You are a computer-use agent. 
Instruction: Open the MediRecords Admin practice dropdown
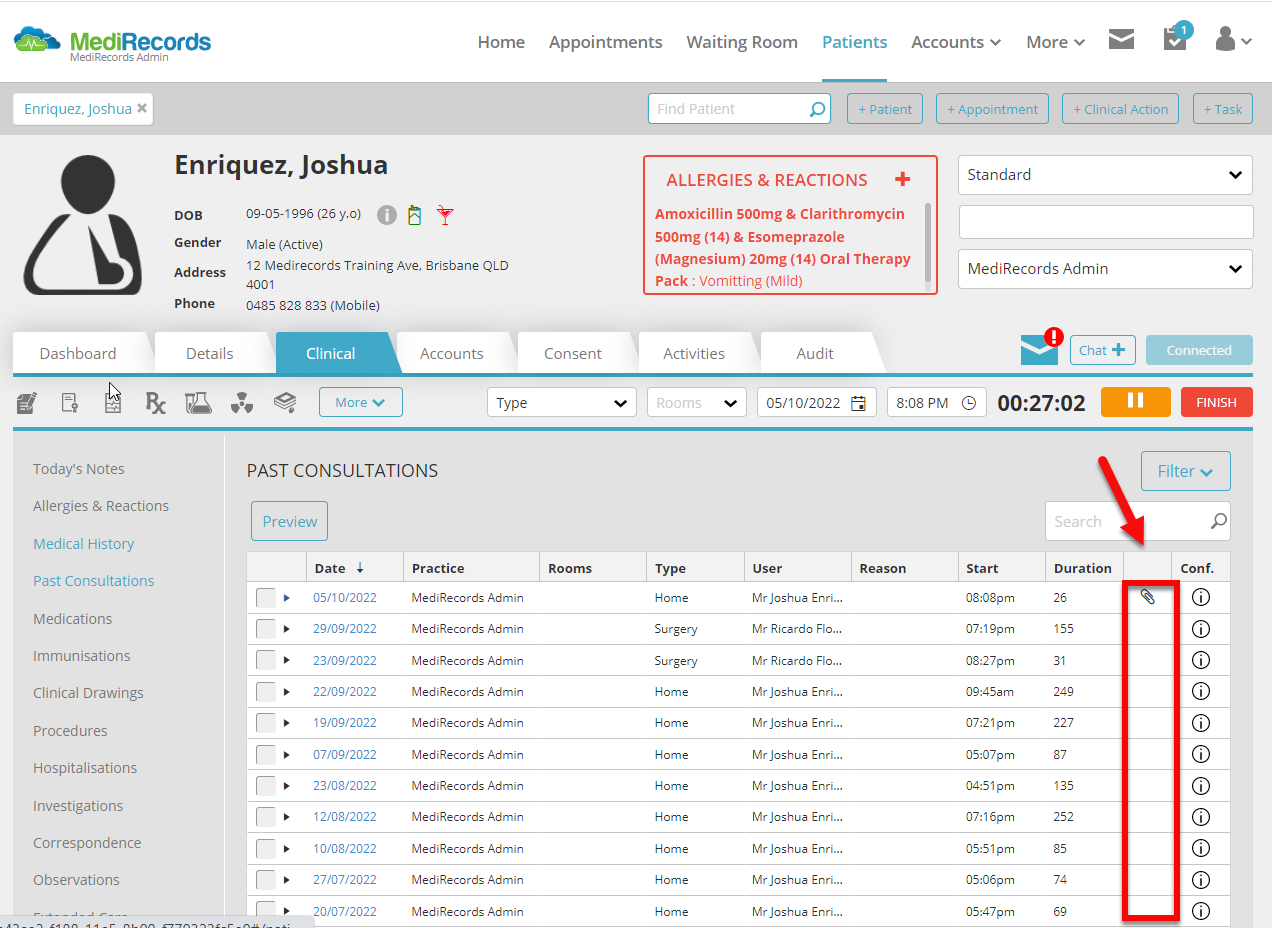click(1105, 269)
